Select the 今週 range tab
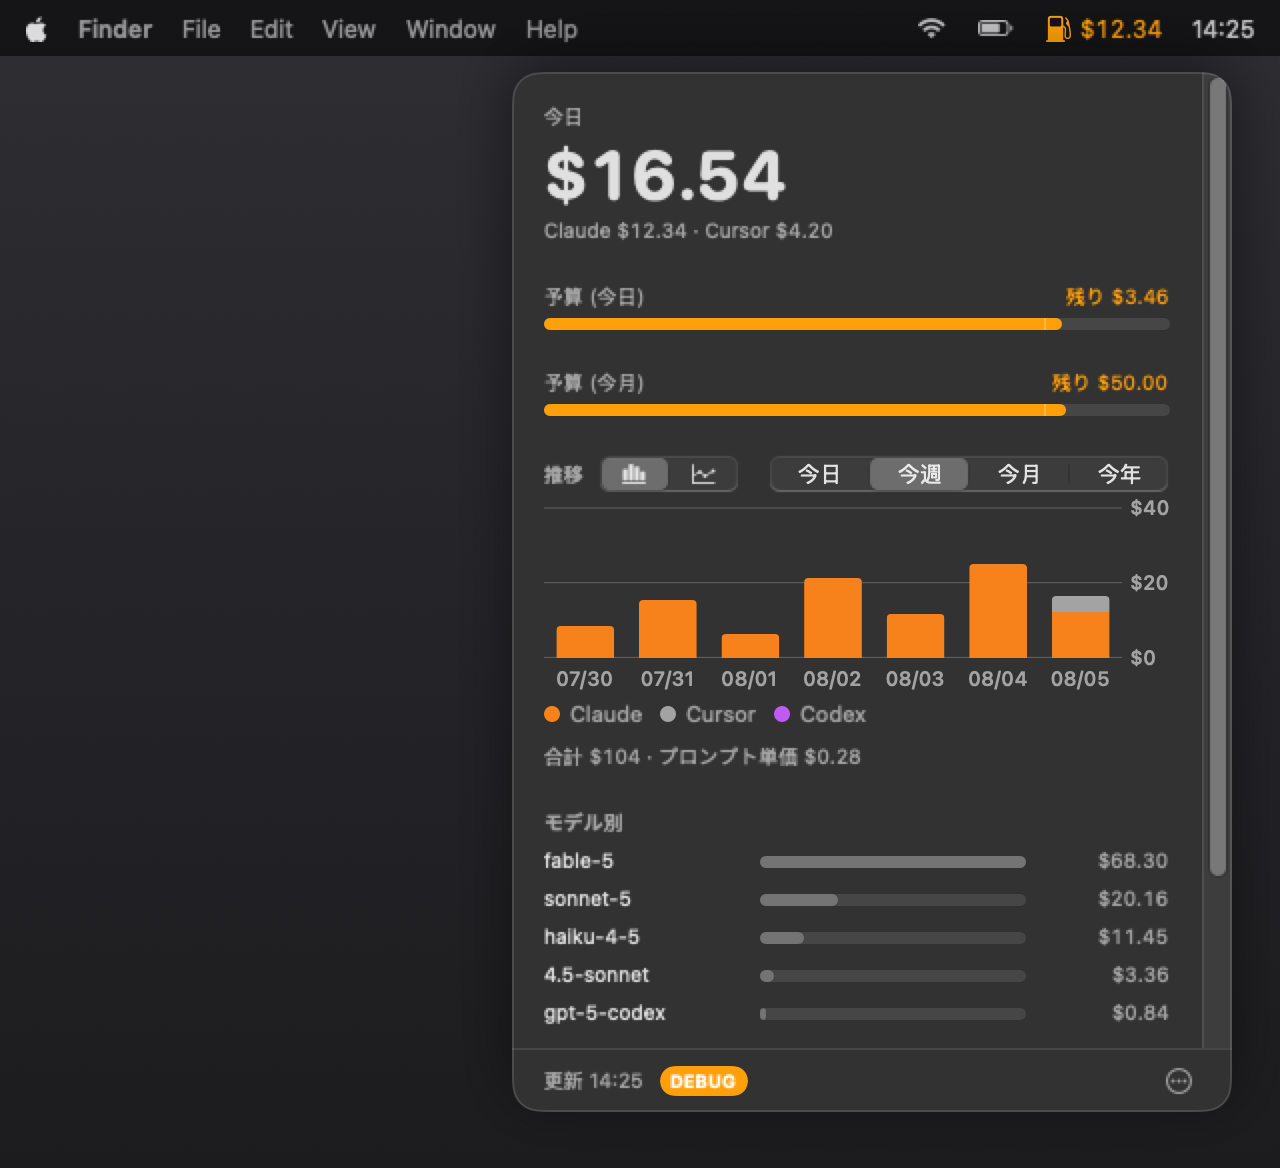 coord(919,474)
